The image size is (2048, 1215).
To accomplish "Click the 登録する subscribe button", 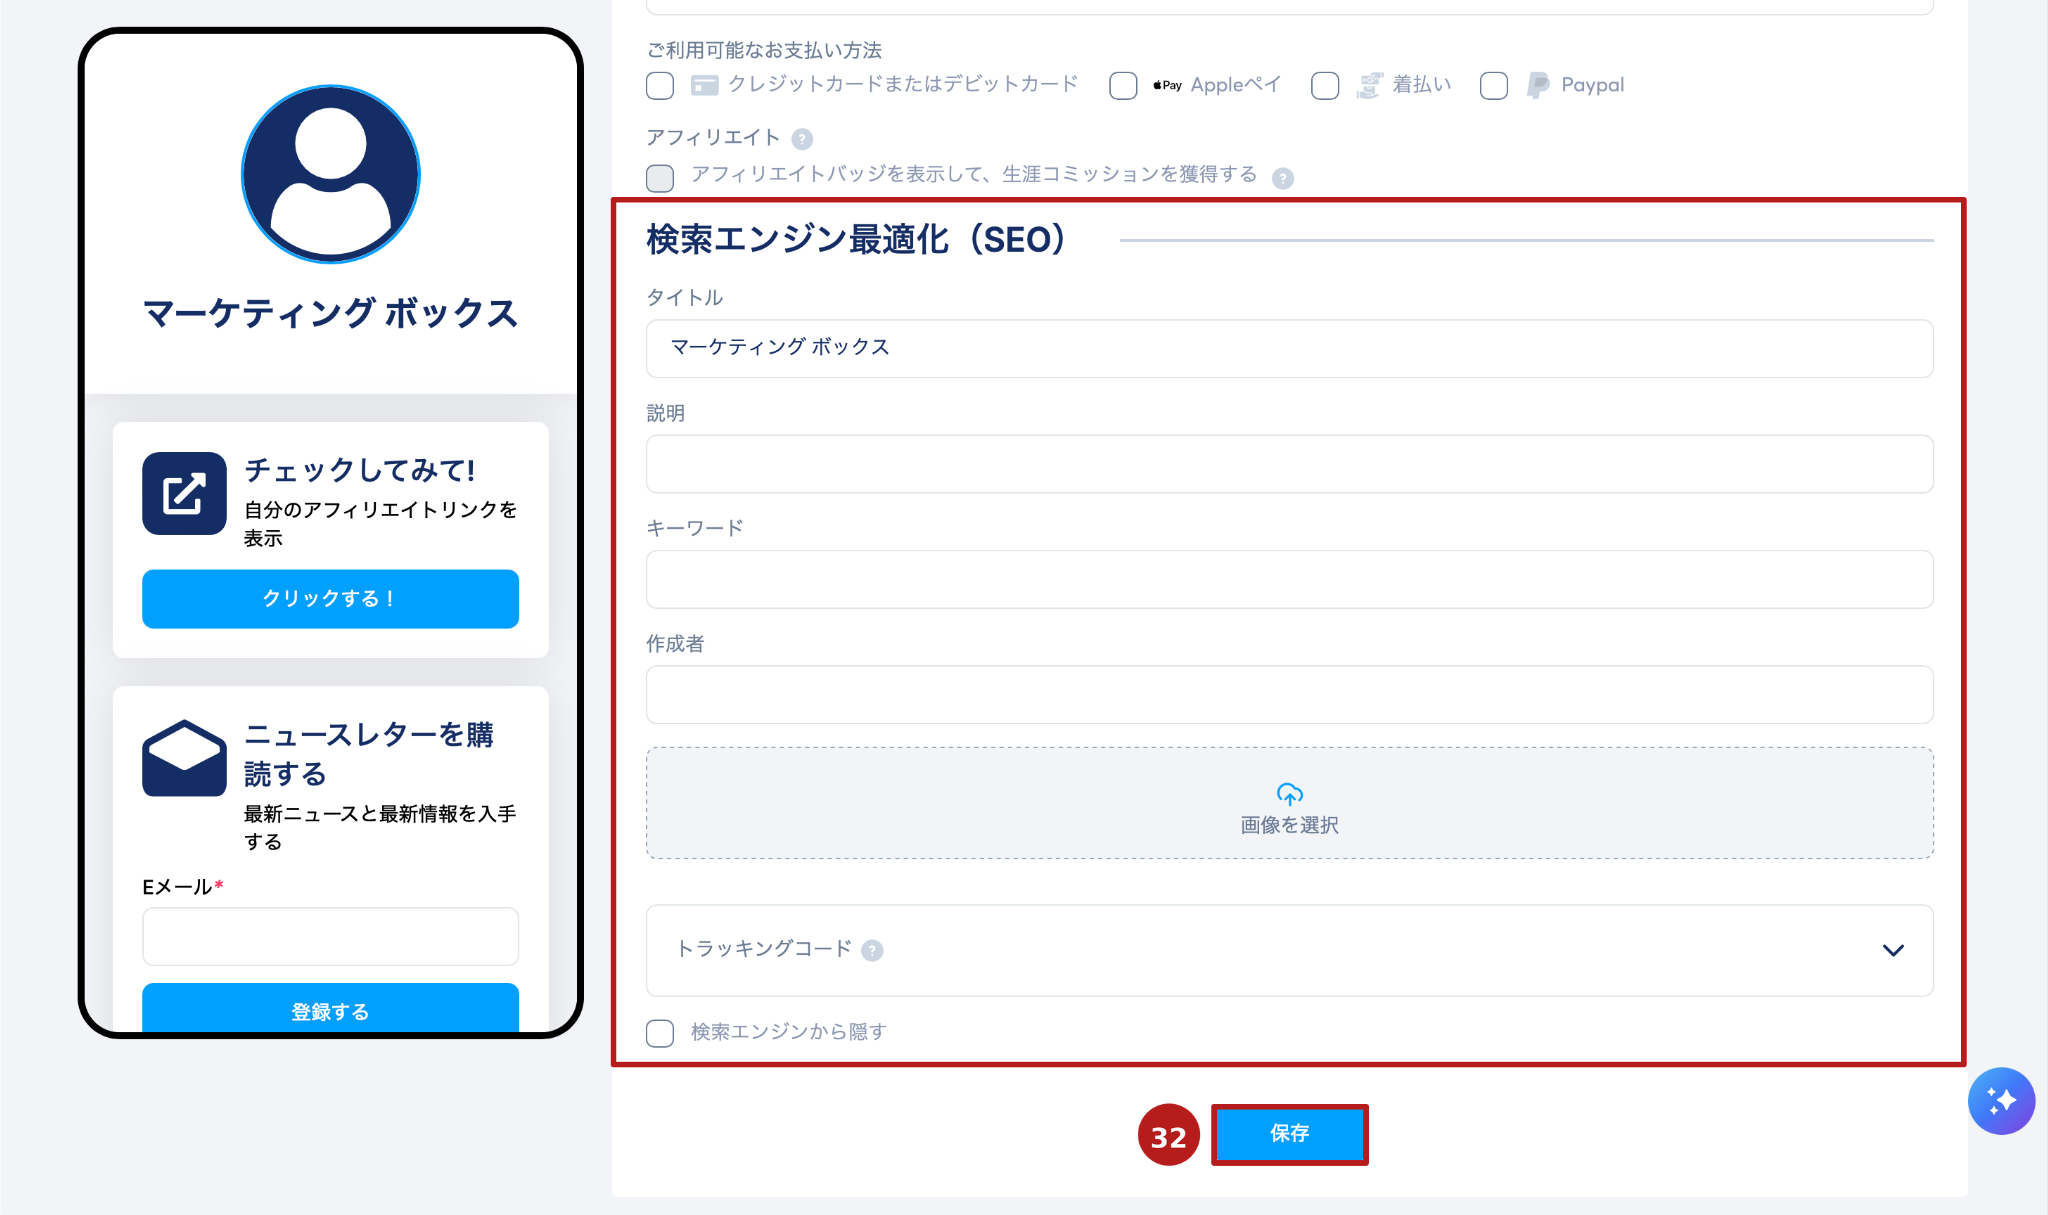I will [x=330, y=1010].
